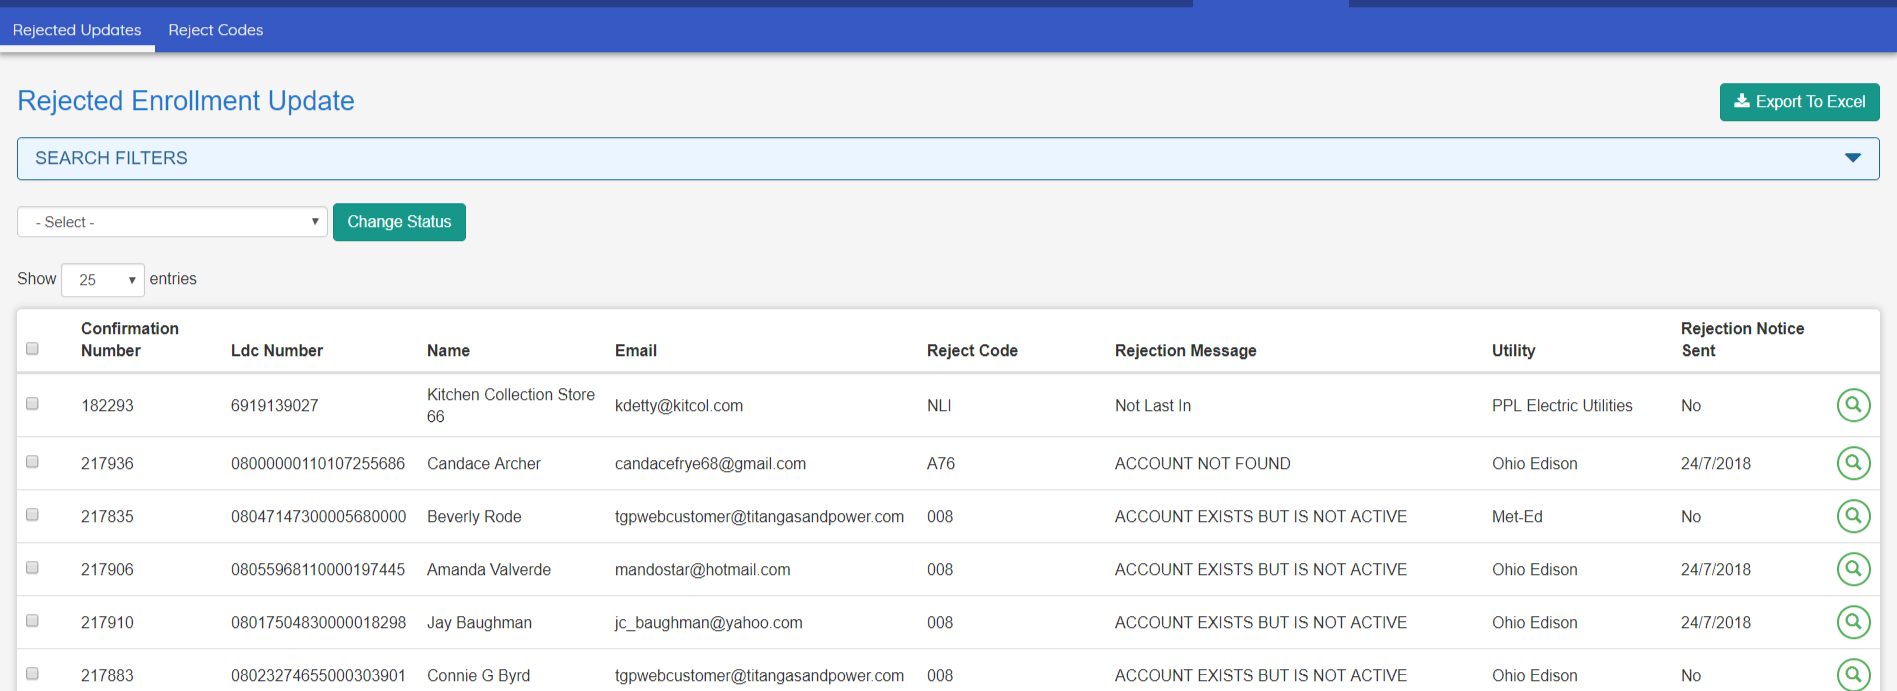1897x691 pixels.
Task: Switch to Reject Codes tab
Action: [x=216, y=30]
